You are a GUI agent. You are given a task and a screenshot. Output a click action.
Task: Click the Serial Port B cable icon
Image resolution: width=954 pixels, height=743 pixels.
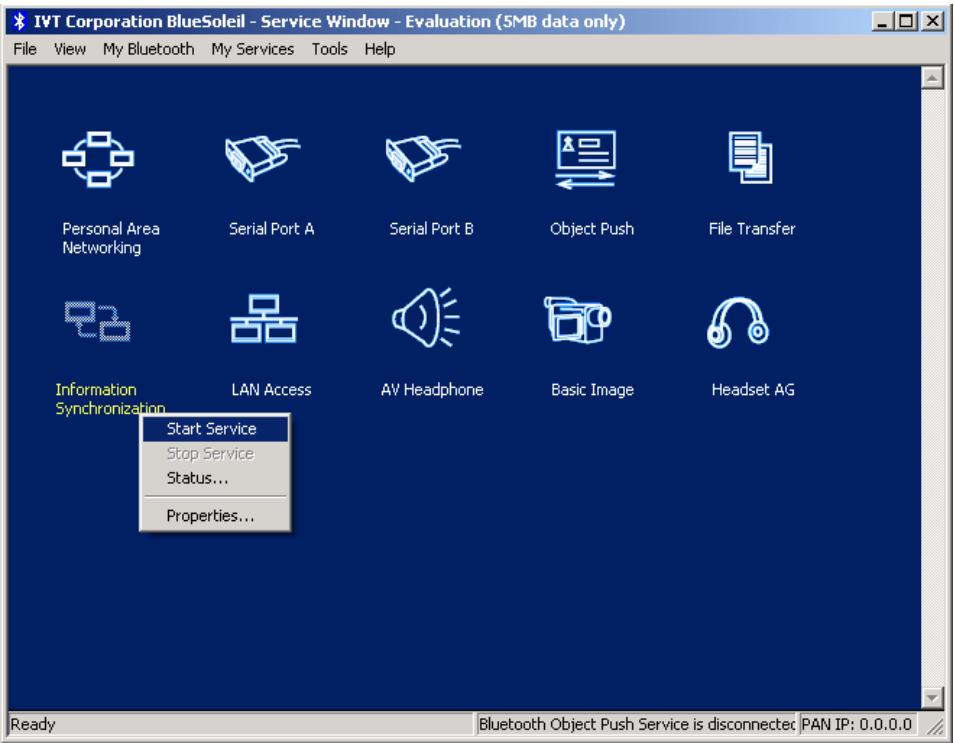(423, 158)
